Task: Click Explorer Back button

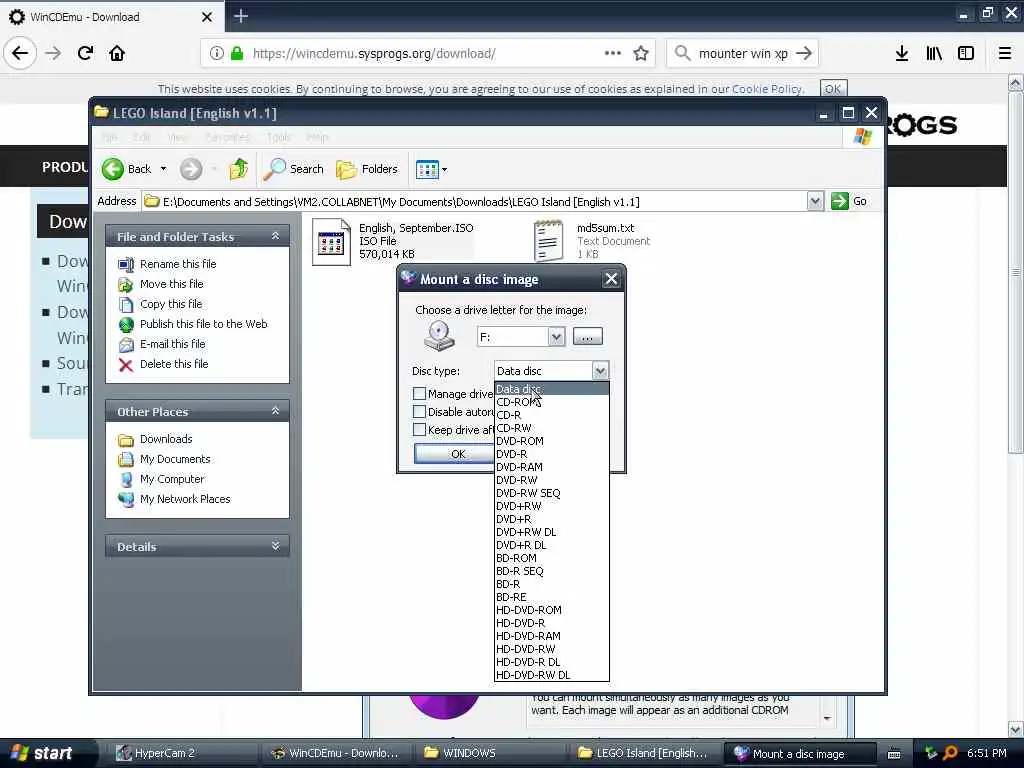Action: pos(127,169)
